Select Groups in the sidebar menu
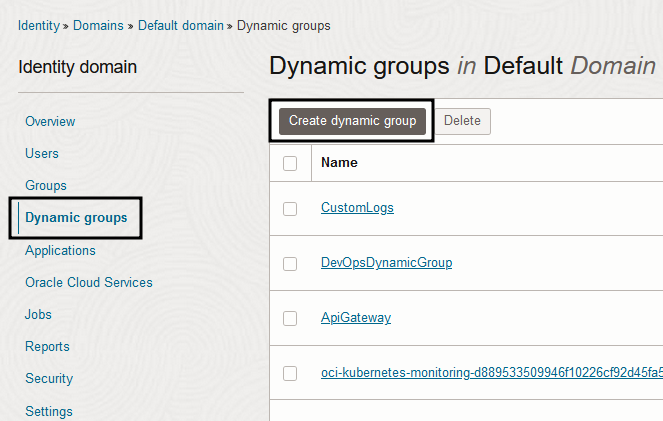 tap(46, 186)
